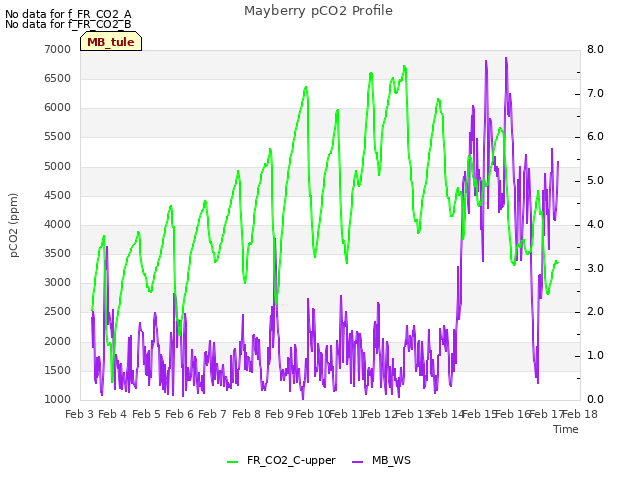Click the 2000 y-axis tick label
Viewport: 640px width, 480px height.
pos(58,341)
